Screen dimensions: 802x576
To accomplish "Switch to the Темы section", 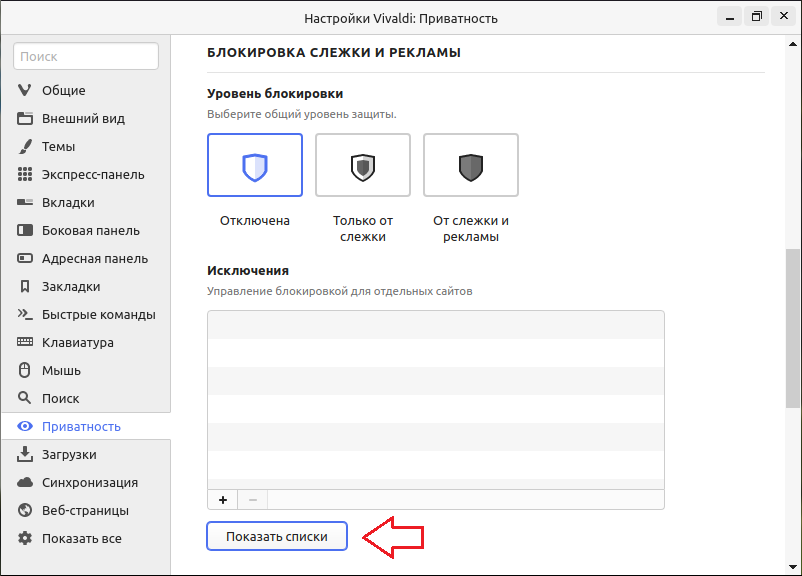I will point(86,146).
